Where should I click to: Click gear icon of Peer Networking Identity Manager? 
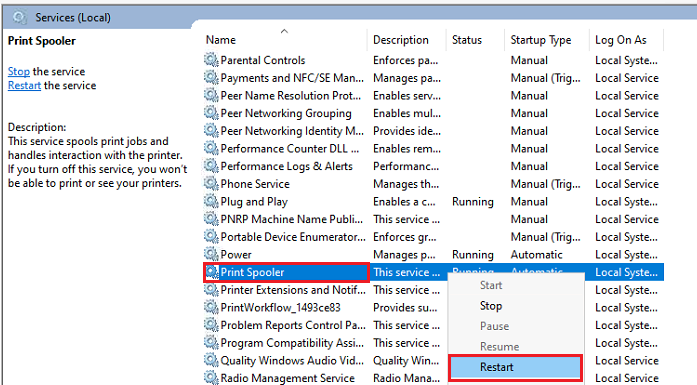(x=211, y=131)
